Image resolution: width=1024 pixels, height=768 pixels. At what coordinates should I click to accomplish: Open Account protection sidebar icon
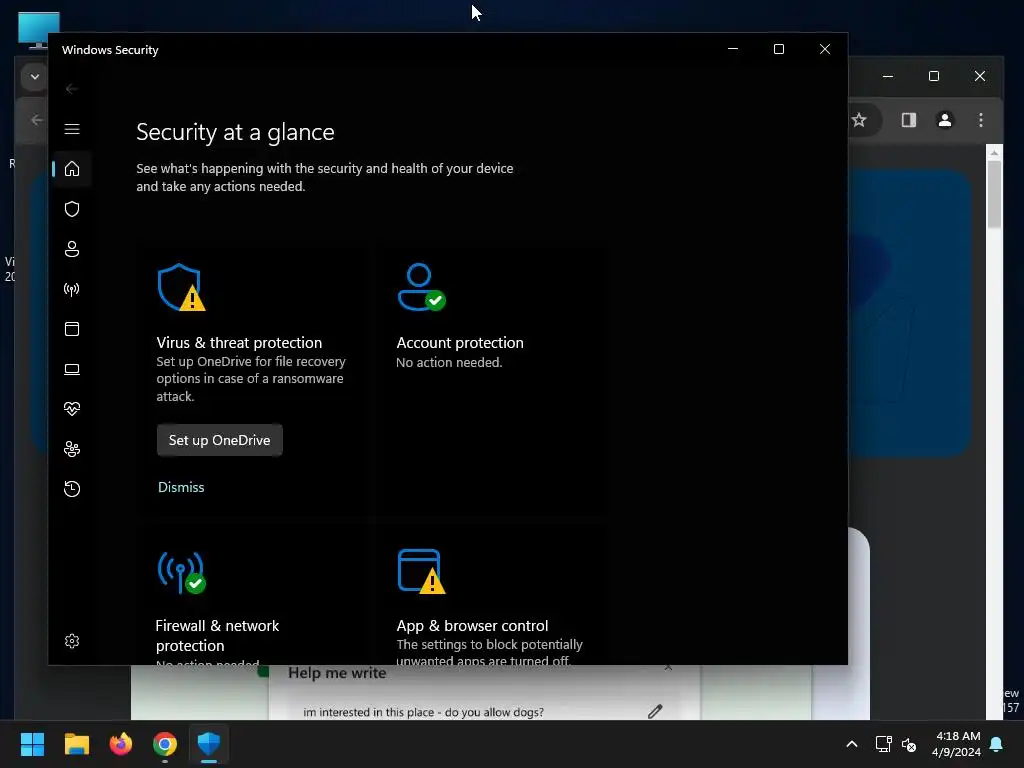(72, 249)
